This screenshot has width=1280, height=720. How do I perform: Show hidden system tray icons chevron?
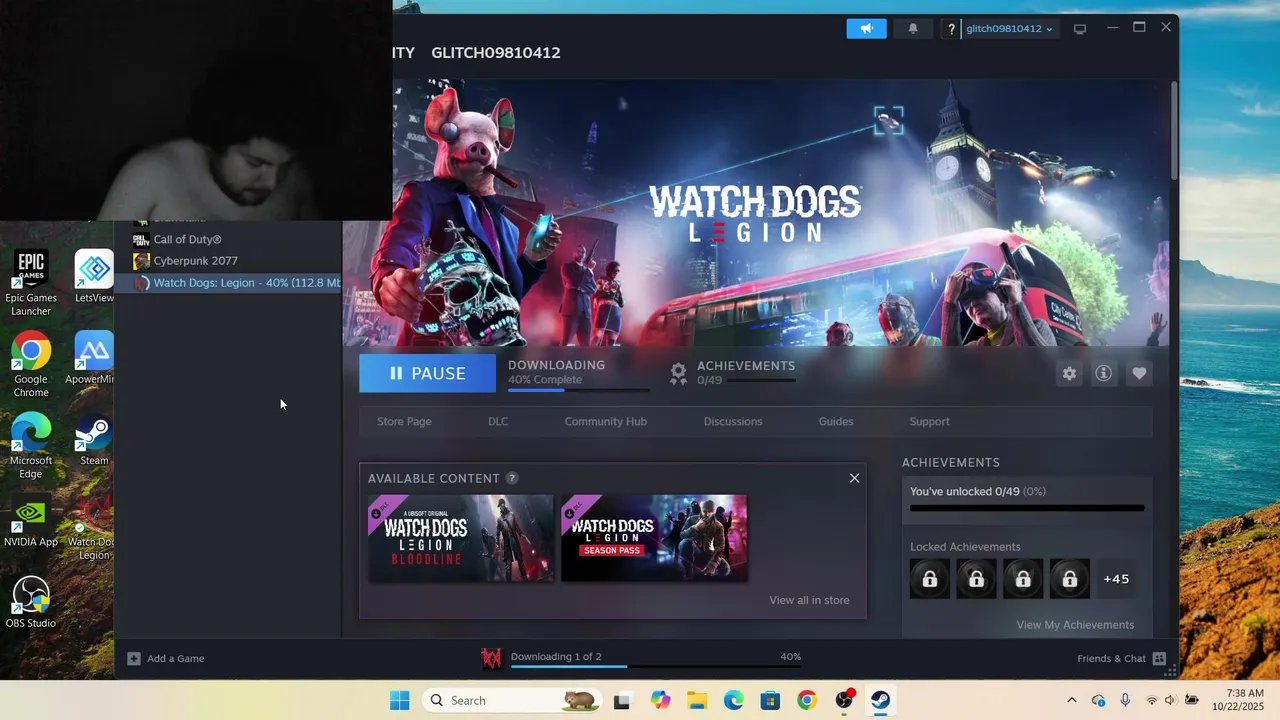[1072, 700]
